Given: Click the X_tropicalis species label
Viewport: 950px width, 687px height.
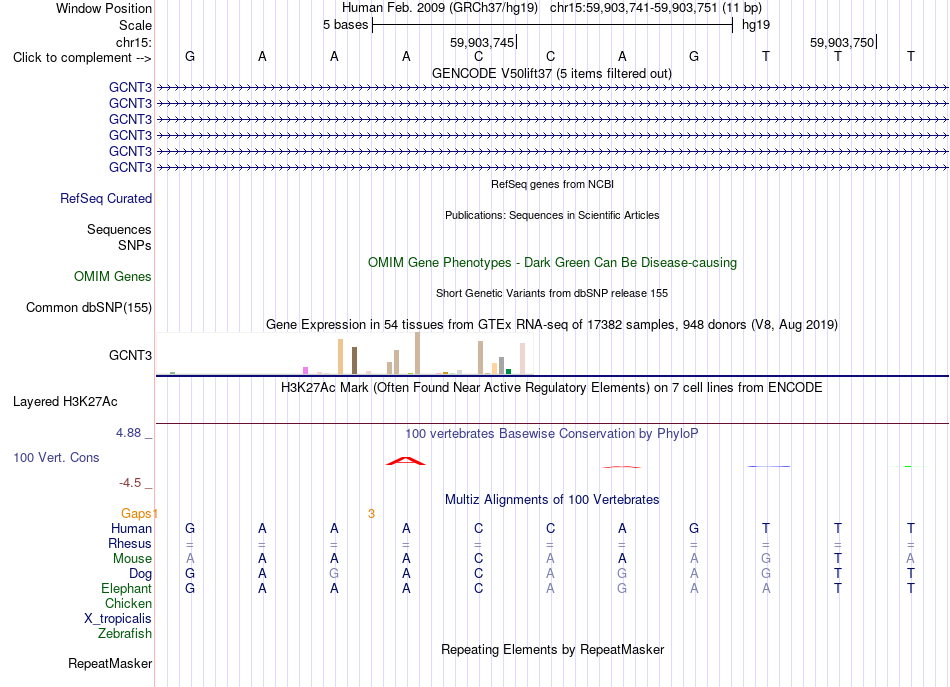Looking at the screenshot, I should click(118, 619).
